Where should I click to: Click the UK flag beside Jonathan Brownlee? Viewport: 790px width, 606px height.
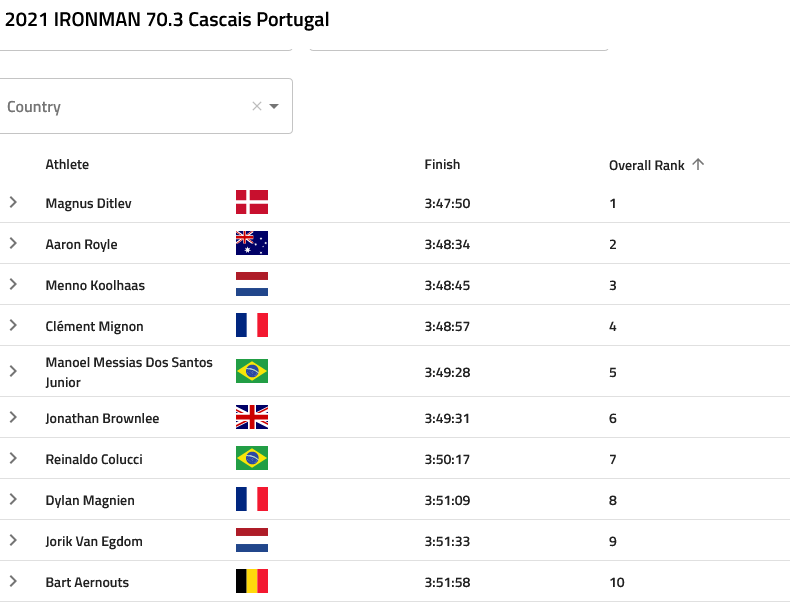252,417
